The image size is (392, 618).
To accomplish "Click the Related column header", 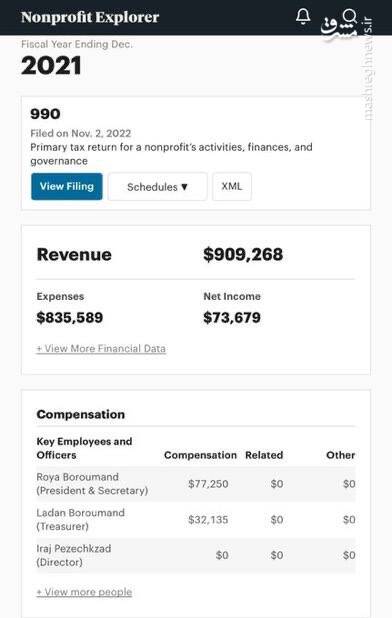I will (x=264, y=455).
